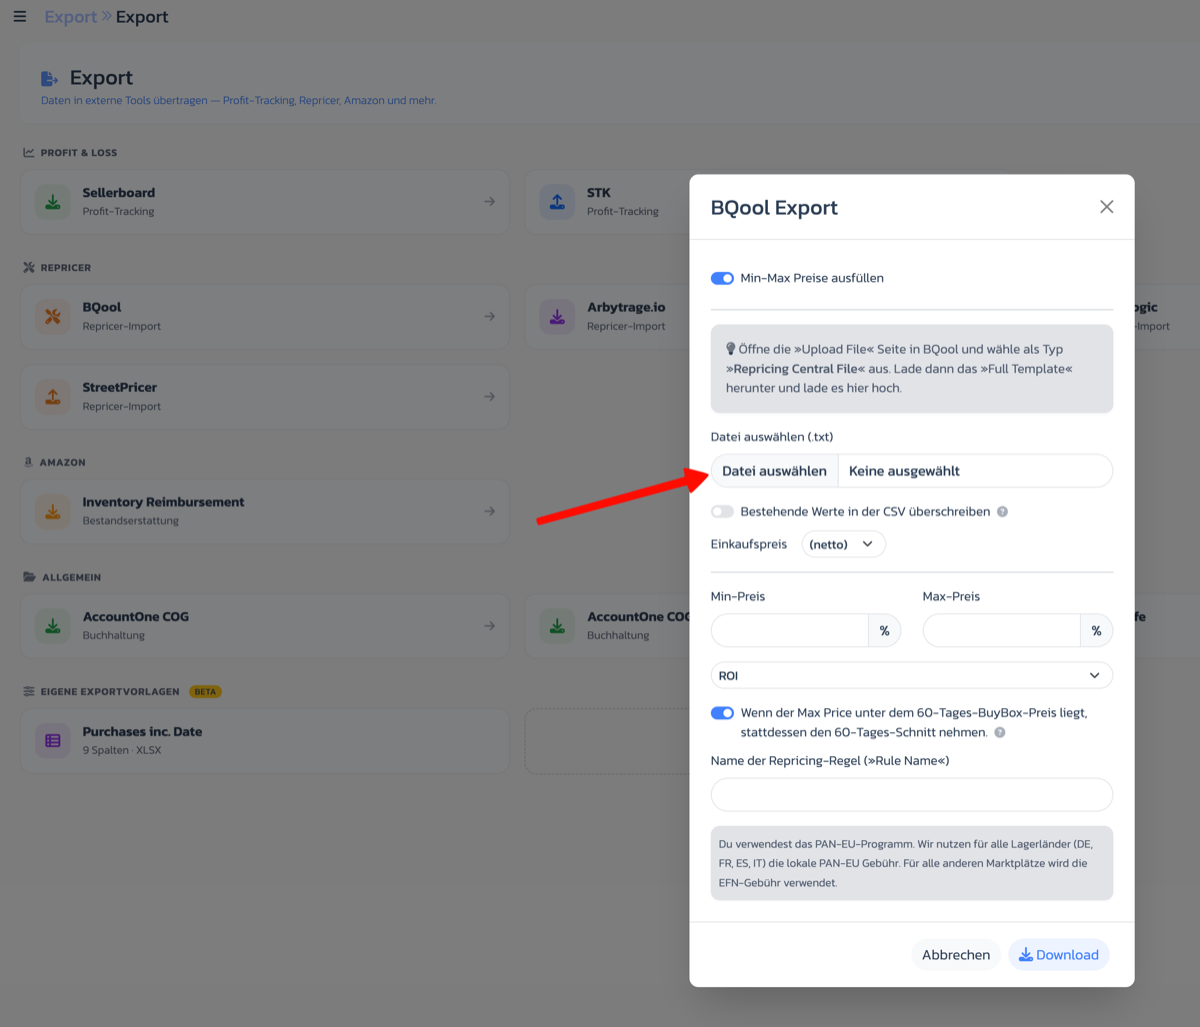Click the BQool Export dialog title
The width and height of the screenshot is (1200, 1027).
tap(774, 208)
